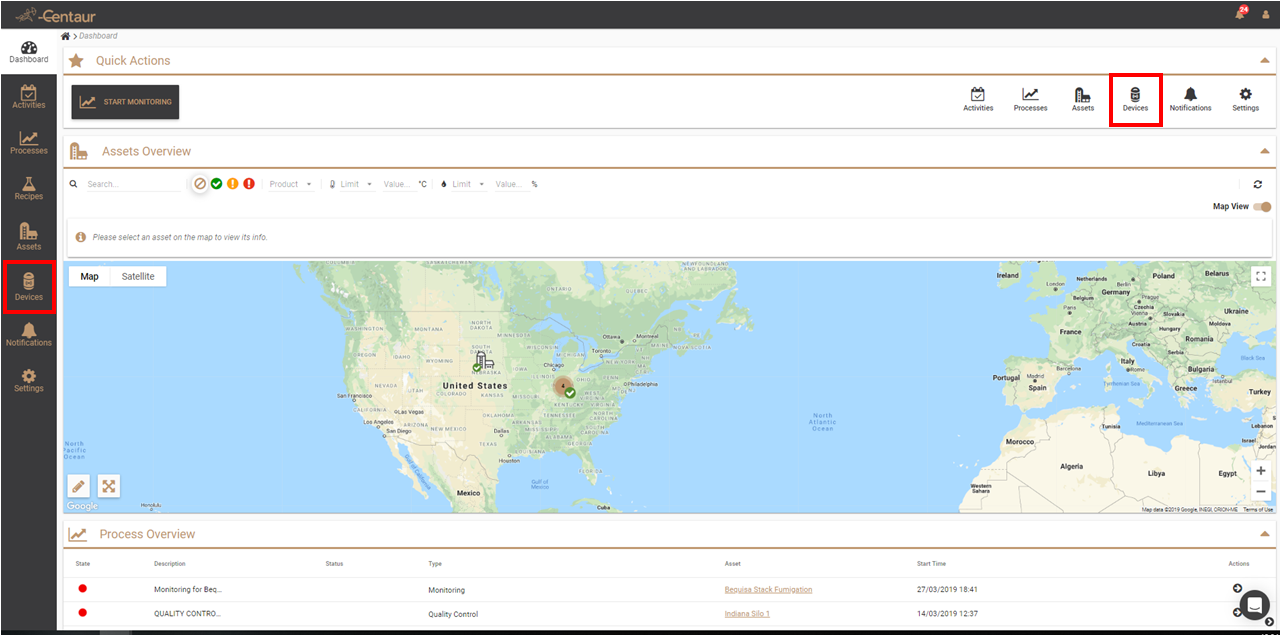Collapse the Quick Actions panel
This screenshot has width=1280, height=636.
pos(1265,61)
